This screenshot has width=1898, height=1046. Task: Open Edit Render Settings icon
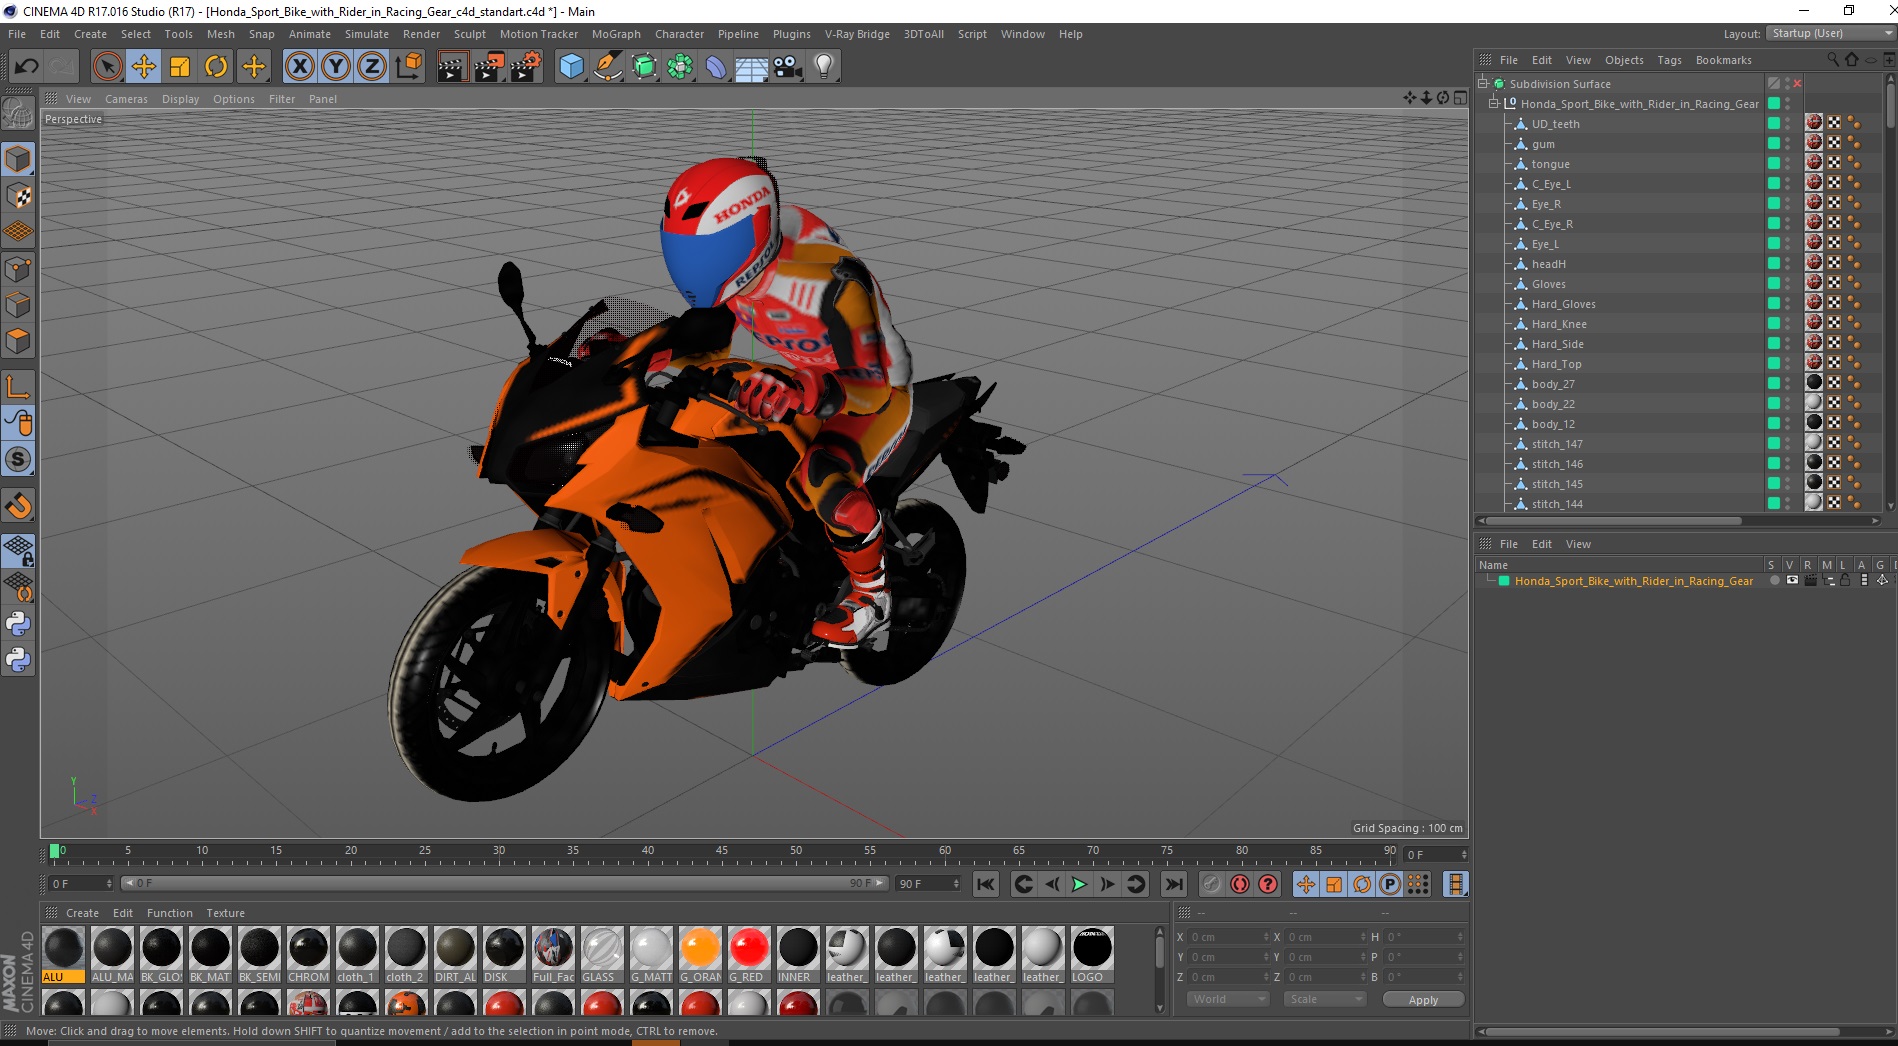(526, 67)
